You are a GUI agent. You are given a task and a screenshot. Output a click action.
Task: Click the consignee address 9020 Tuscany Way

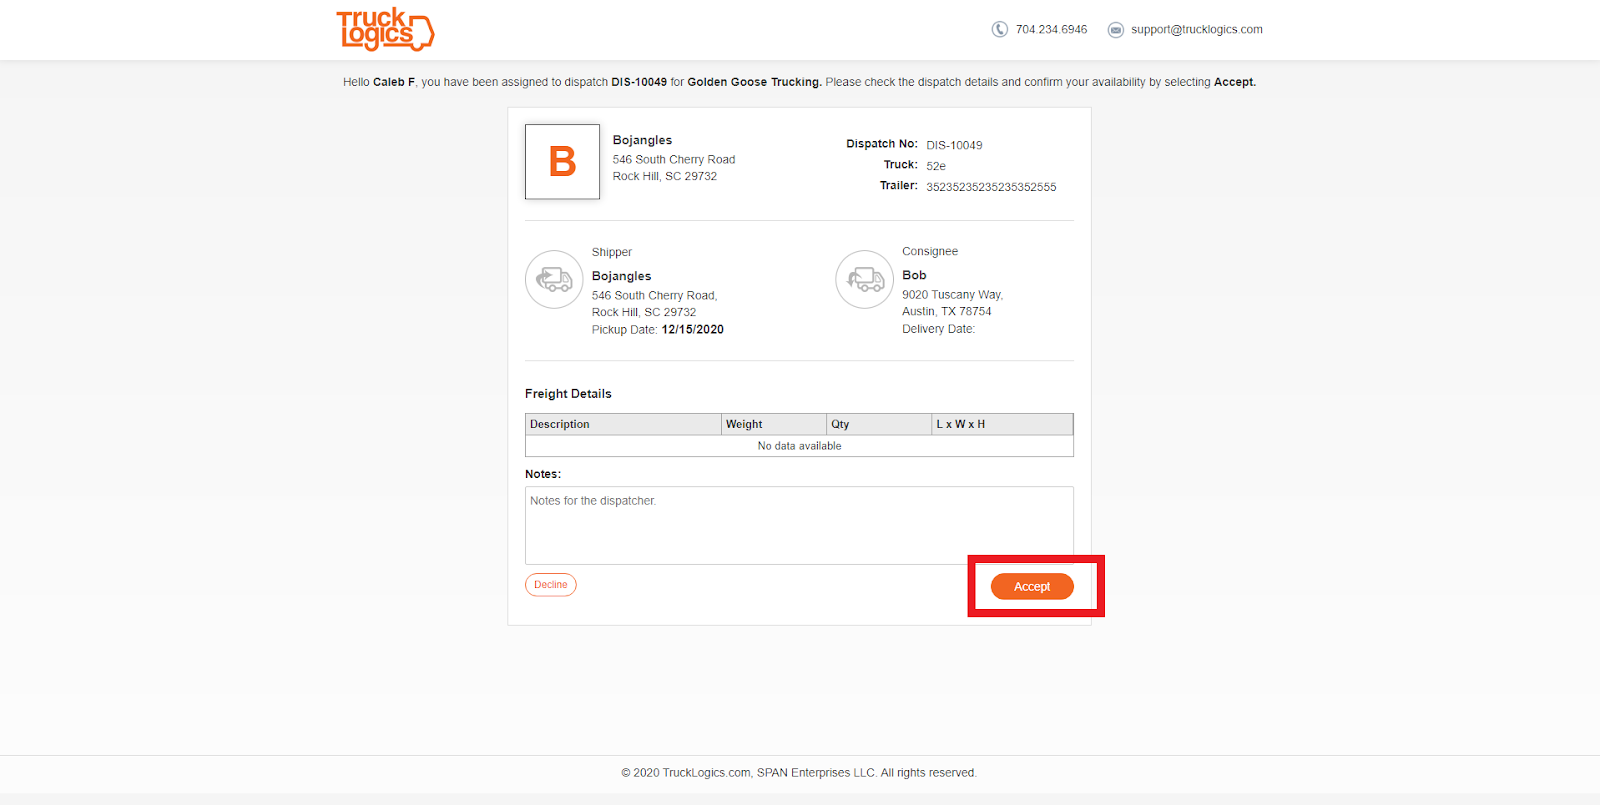click(952, 295)
